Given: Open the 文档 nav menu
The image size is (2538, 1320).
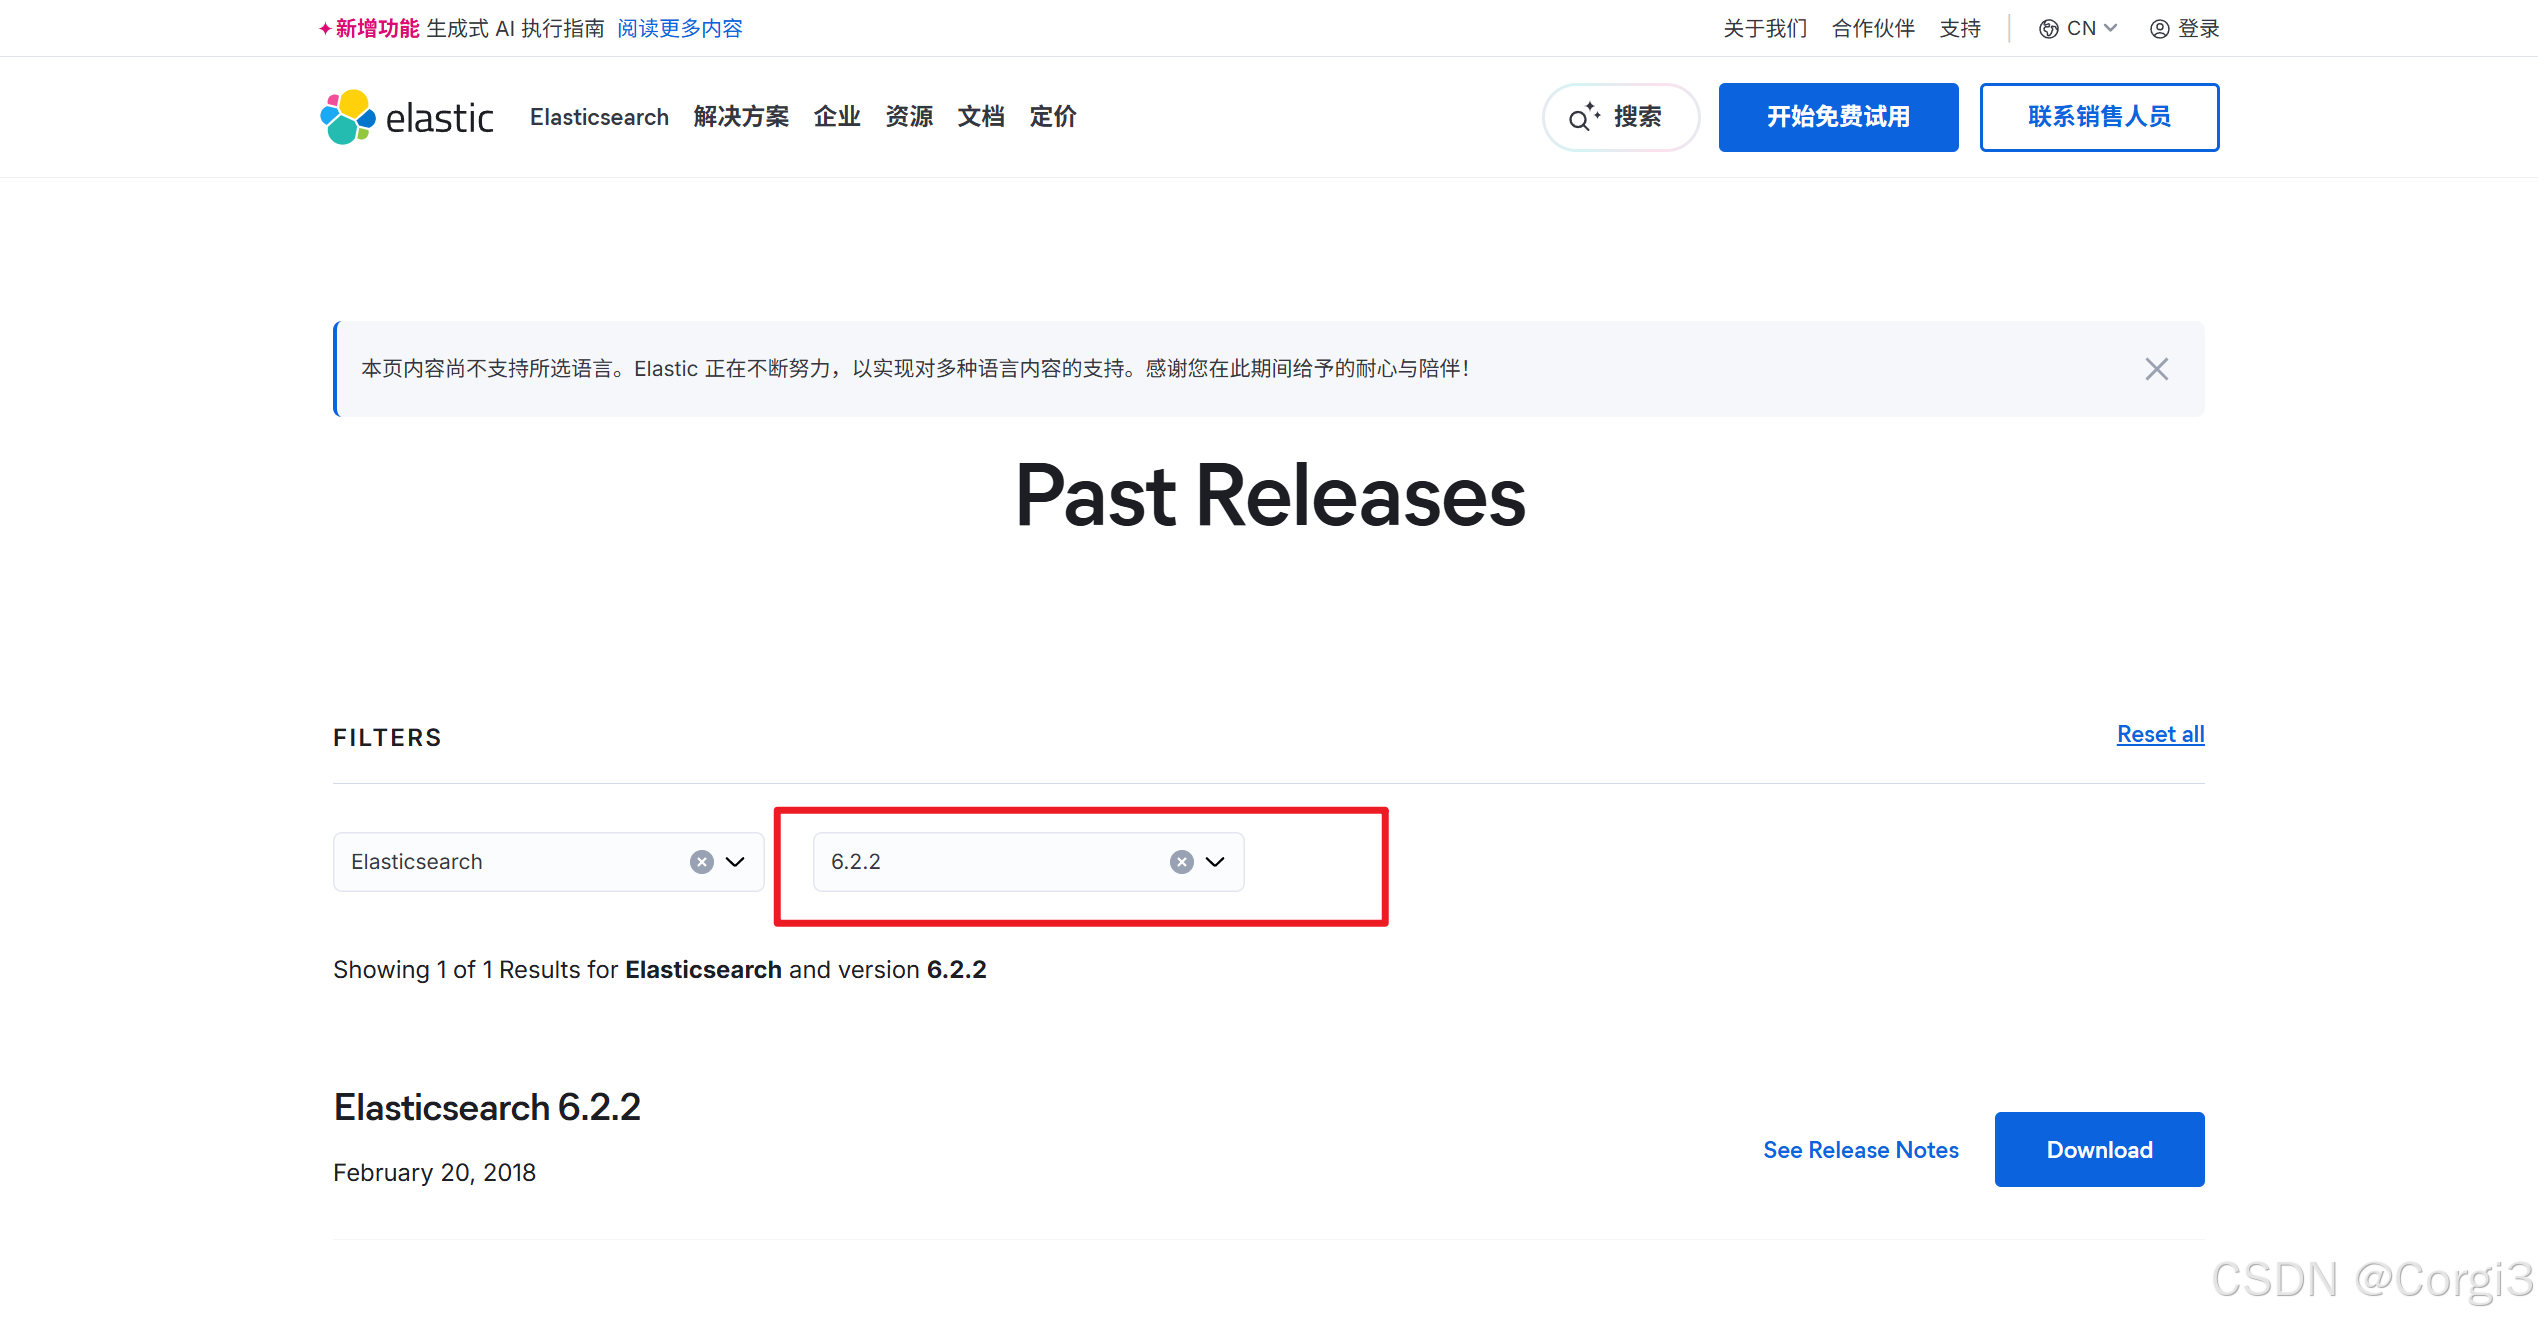Looking at the screenshot, I should pos(980,117).
